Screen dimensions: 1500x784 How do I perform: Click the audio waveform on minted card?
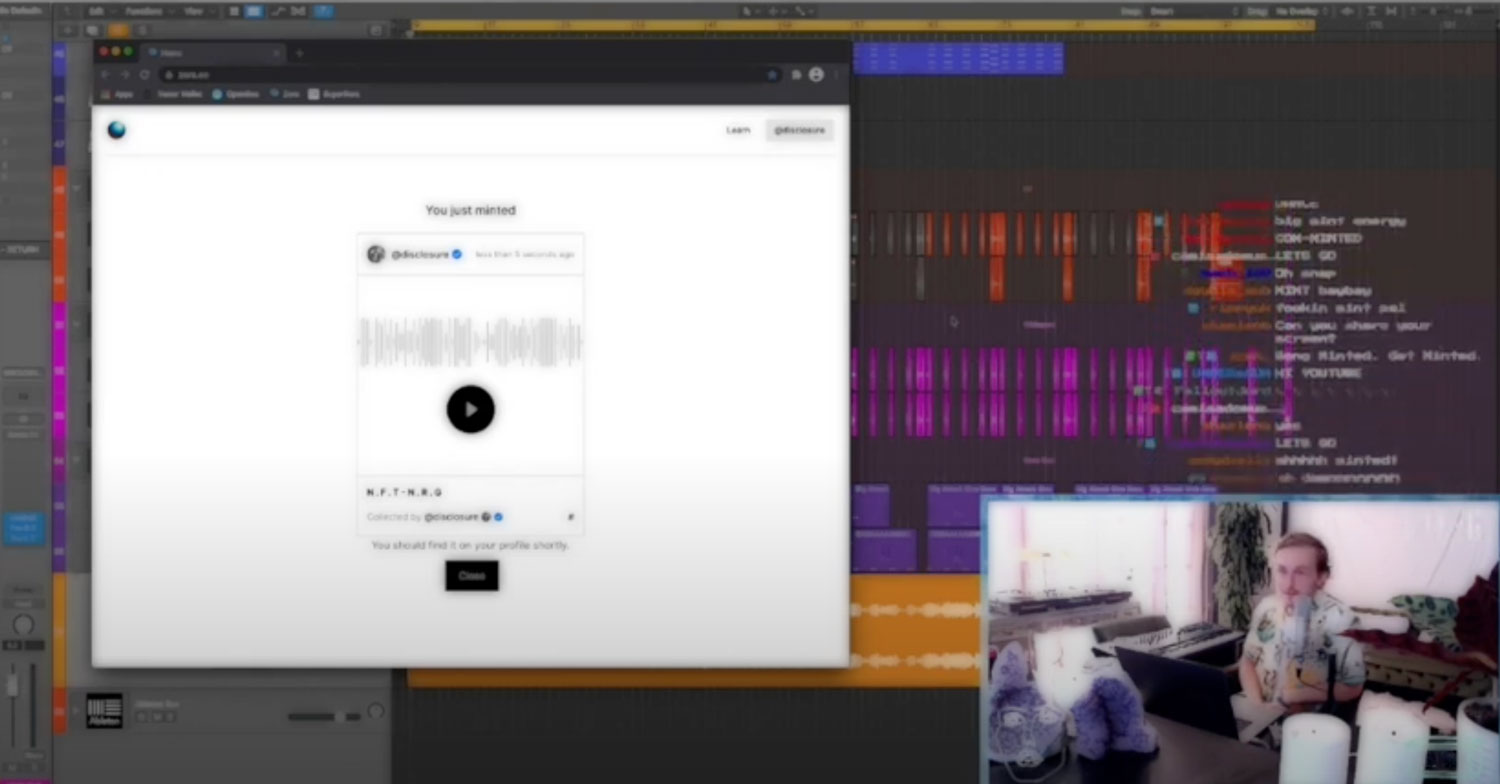(470, 341)
